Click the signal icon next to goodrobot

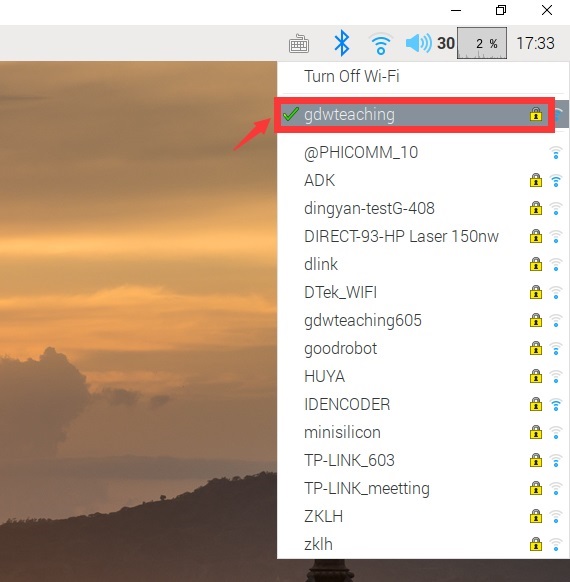[x=556, y=349]
